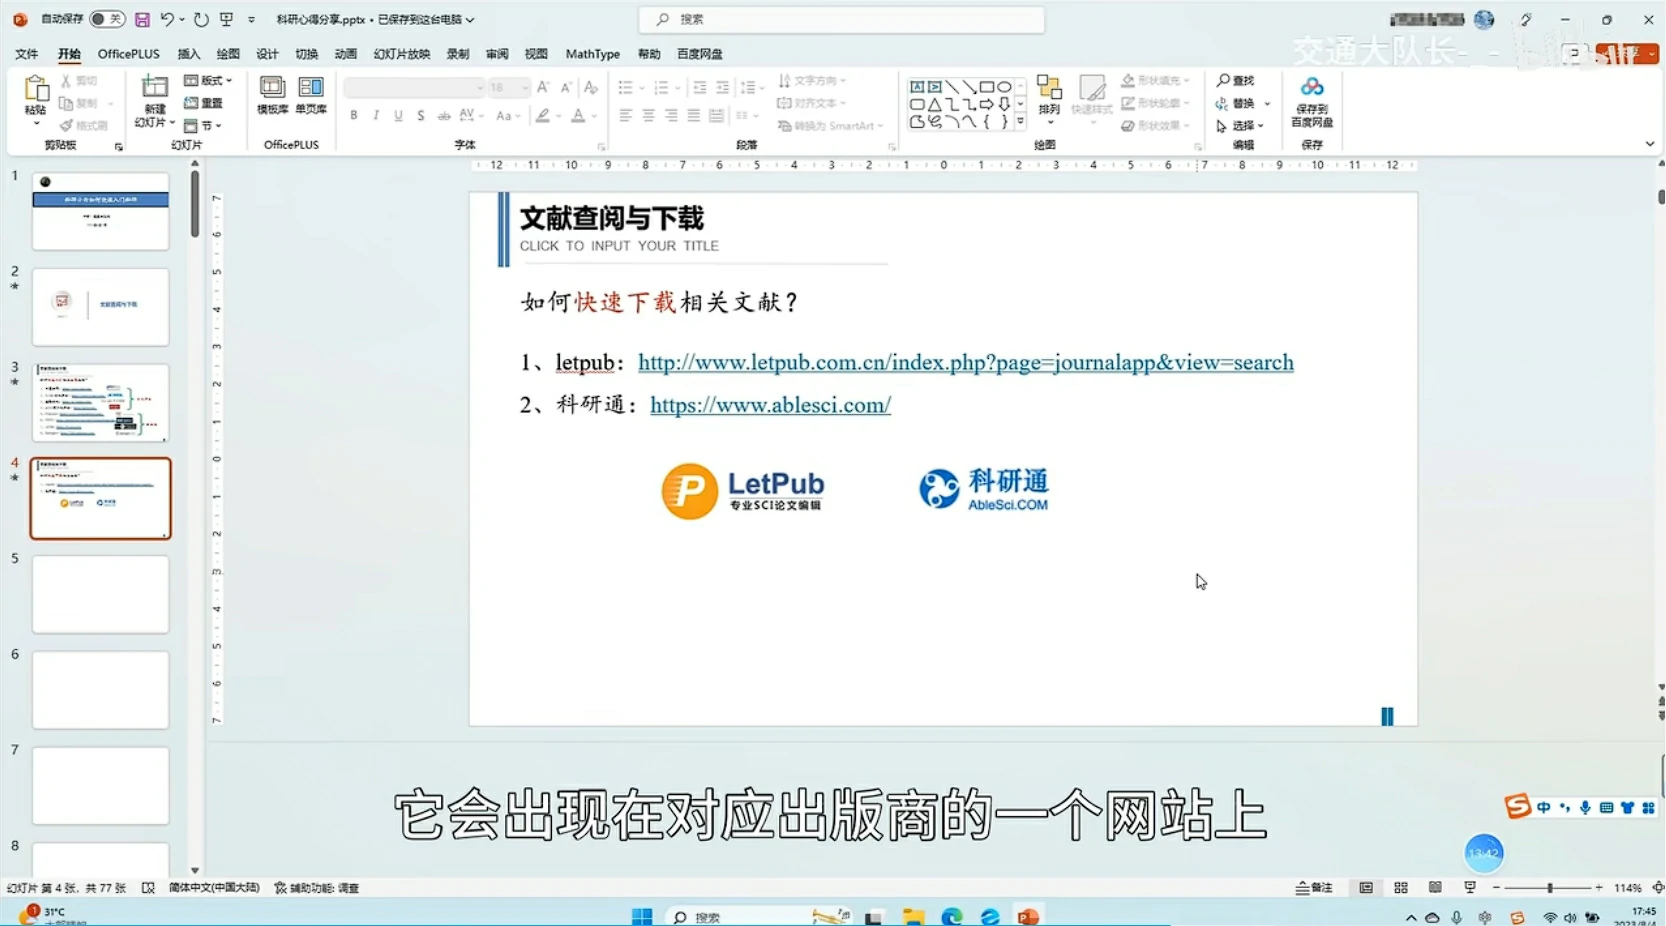Toggle the Notes (备注) pane in status bar

click(x=1314, y=888)
